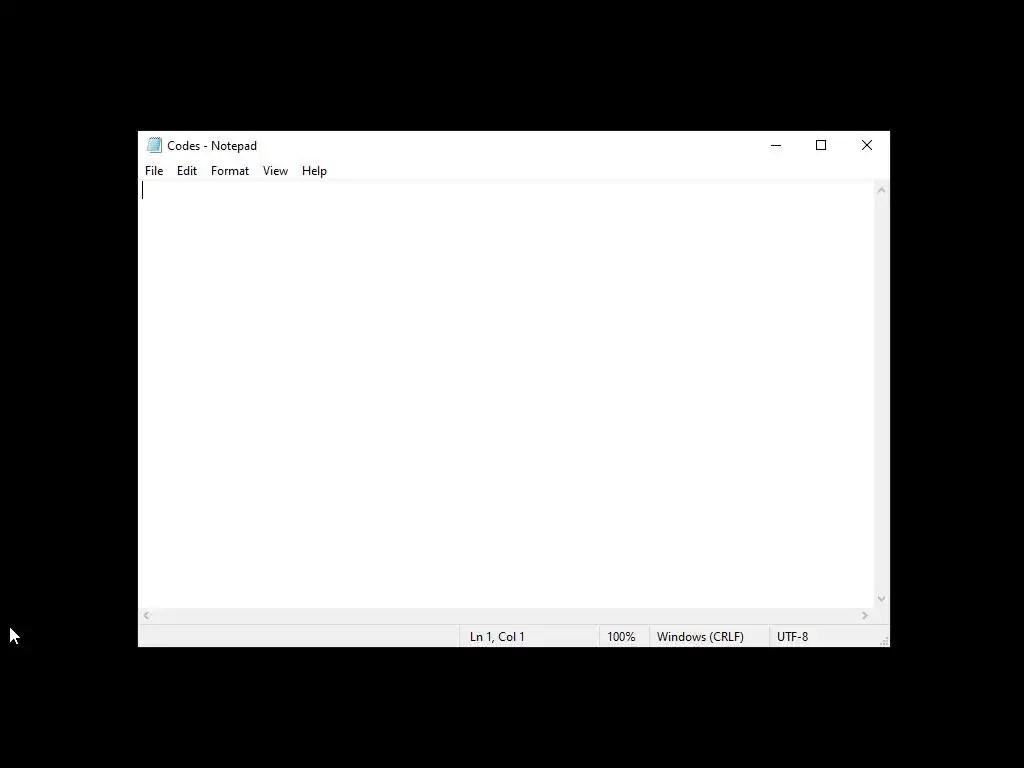Click the Windows (CRLF) line ending indicator
1024x768 pixels.
coord(700,637)
